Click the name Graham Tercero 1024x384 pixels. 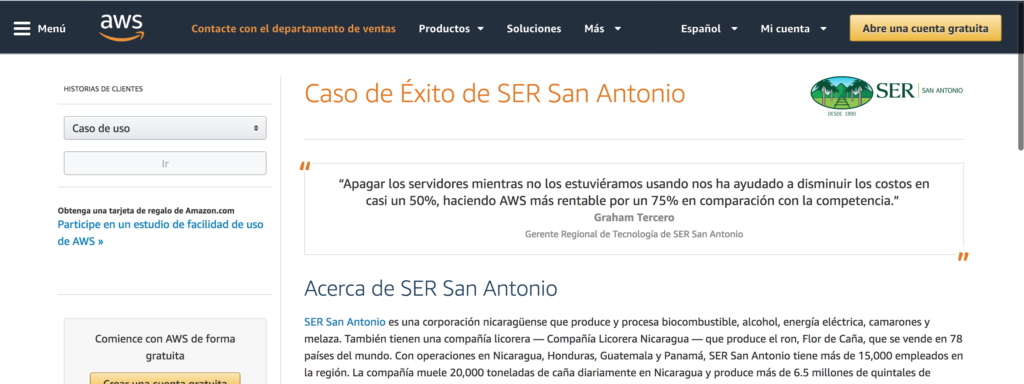coord(633,217)
